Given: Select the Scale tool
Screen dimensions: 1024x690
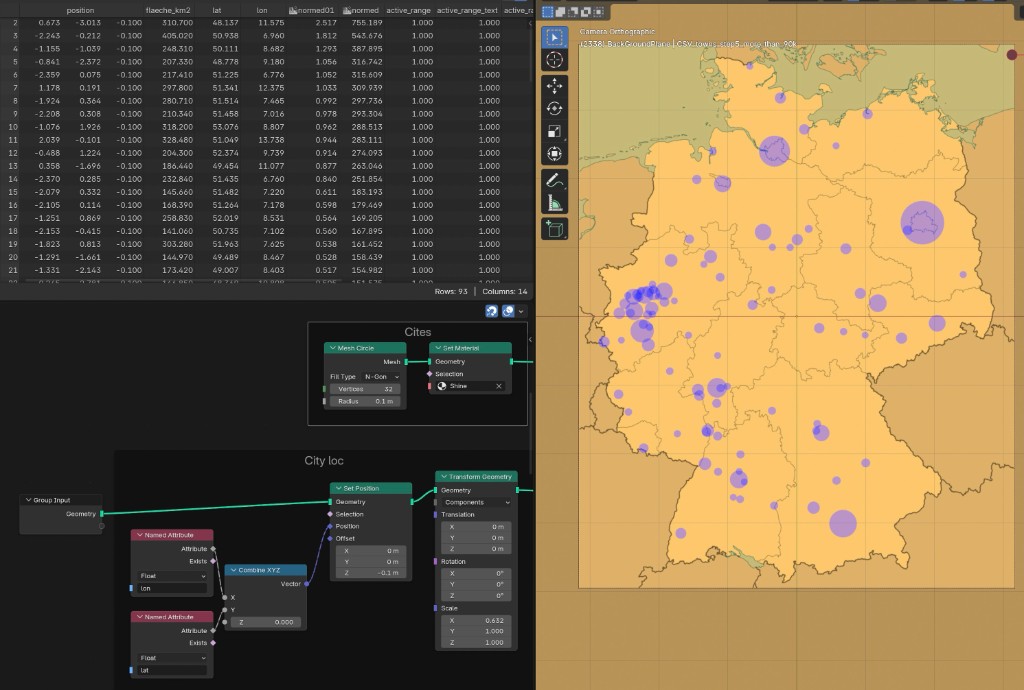Looking at the screenshot, I should [x=554, y=131].
